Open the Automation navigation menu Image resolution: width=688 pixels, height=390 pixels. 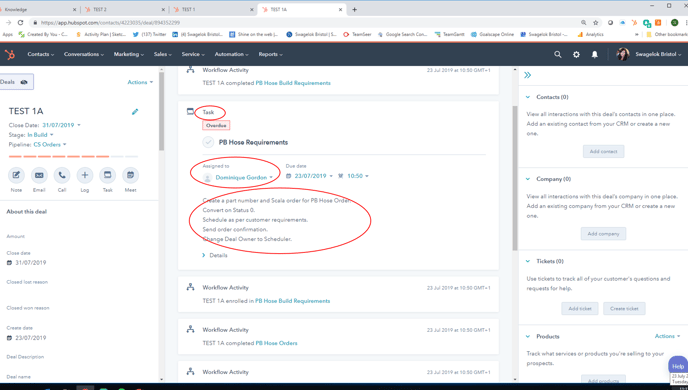[231, 54]
